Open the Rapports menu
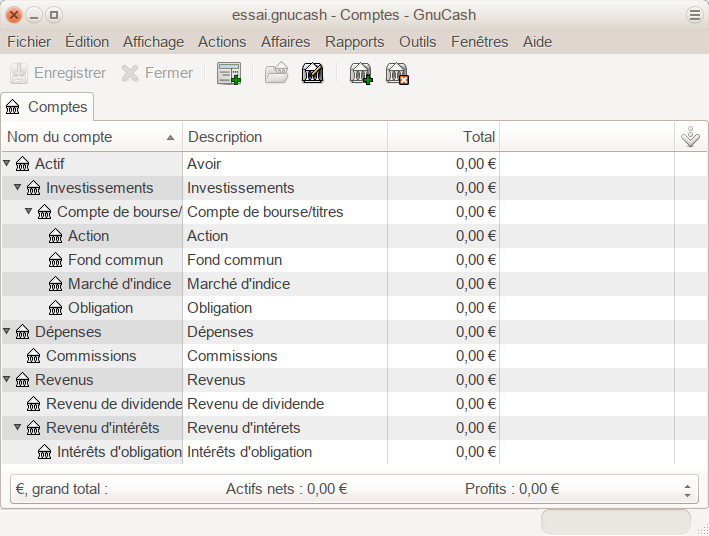Image resolution: width=709 pixels, height=536 pixels. (x=354, y=42)
